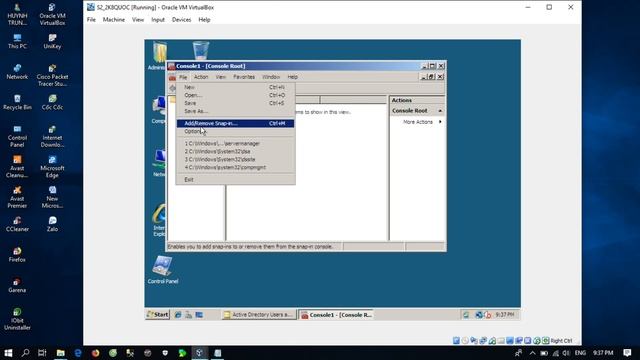The image size is (640, 360).
Task: Click Console1 taskbar button in VM
Action: coord(337,315)
